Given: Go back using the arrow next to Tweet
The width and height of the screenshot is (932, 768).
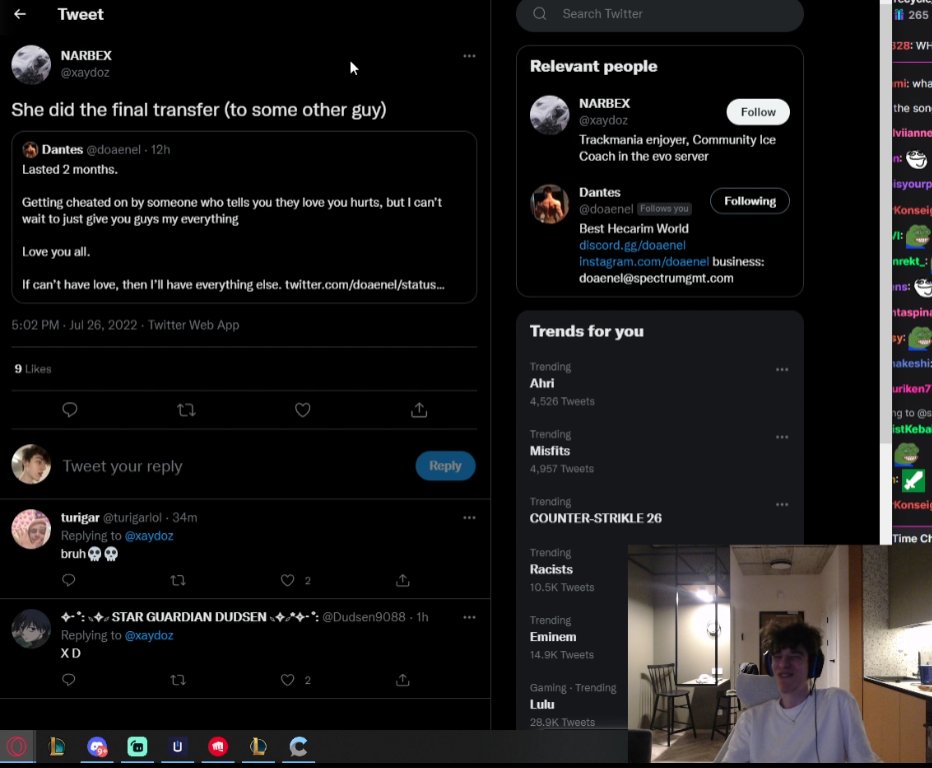Looking at the screenshot, I should click(20, 14).
